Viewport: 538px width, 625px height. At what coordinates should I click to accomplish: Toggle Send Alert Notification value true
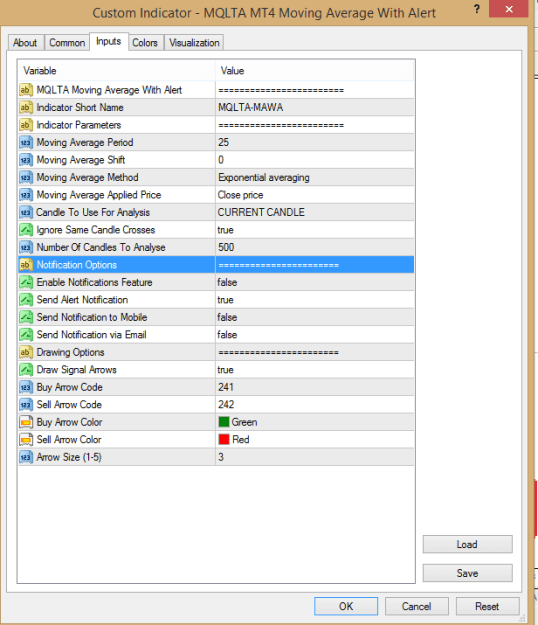coord(226,300)
